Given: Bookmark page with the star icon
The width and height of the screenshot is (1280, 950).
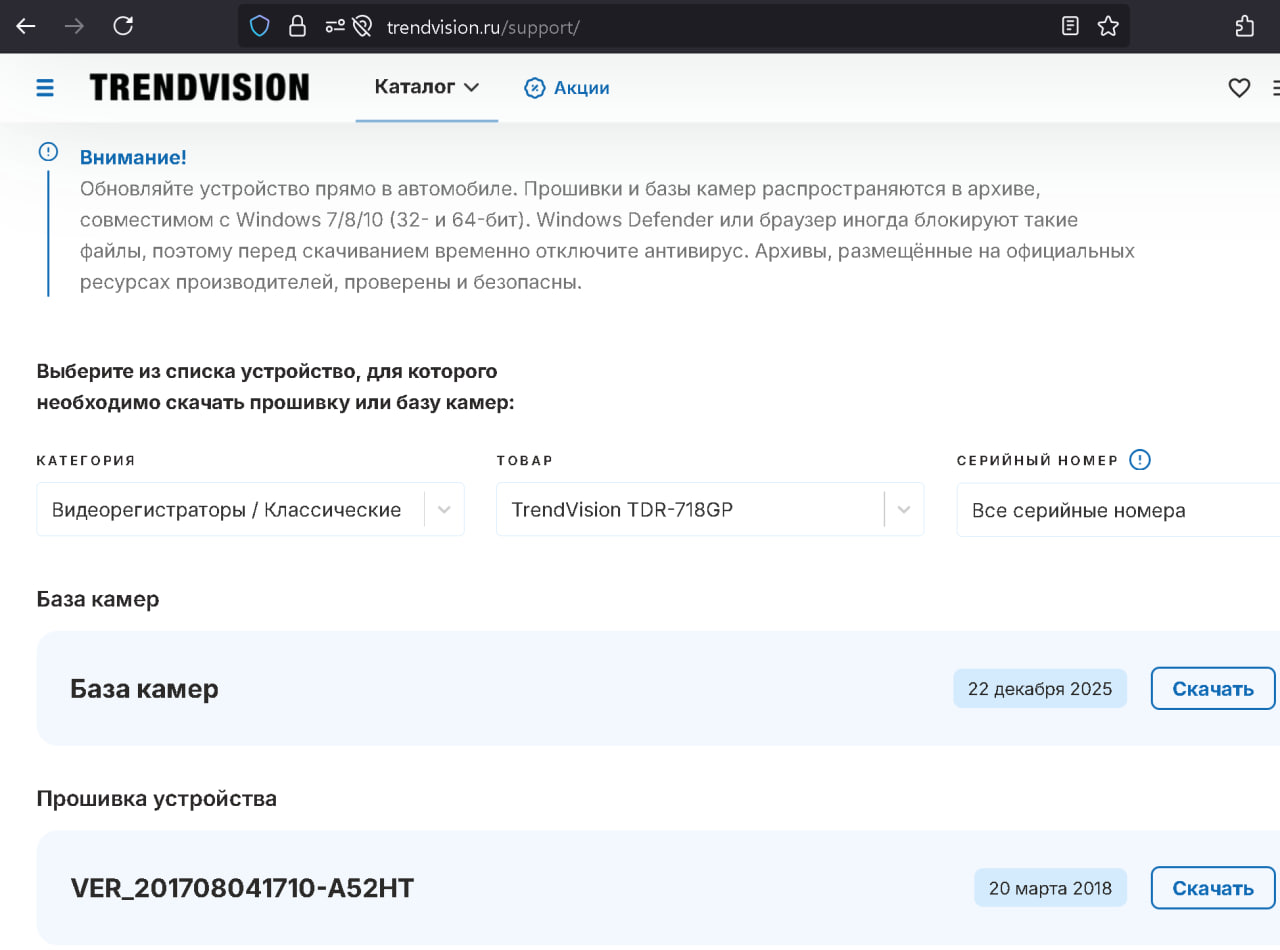Looking at the screenshot, I should point(1108,27).
